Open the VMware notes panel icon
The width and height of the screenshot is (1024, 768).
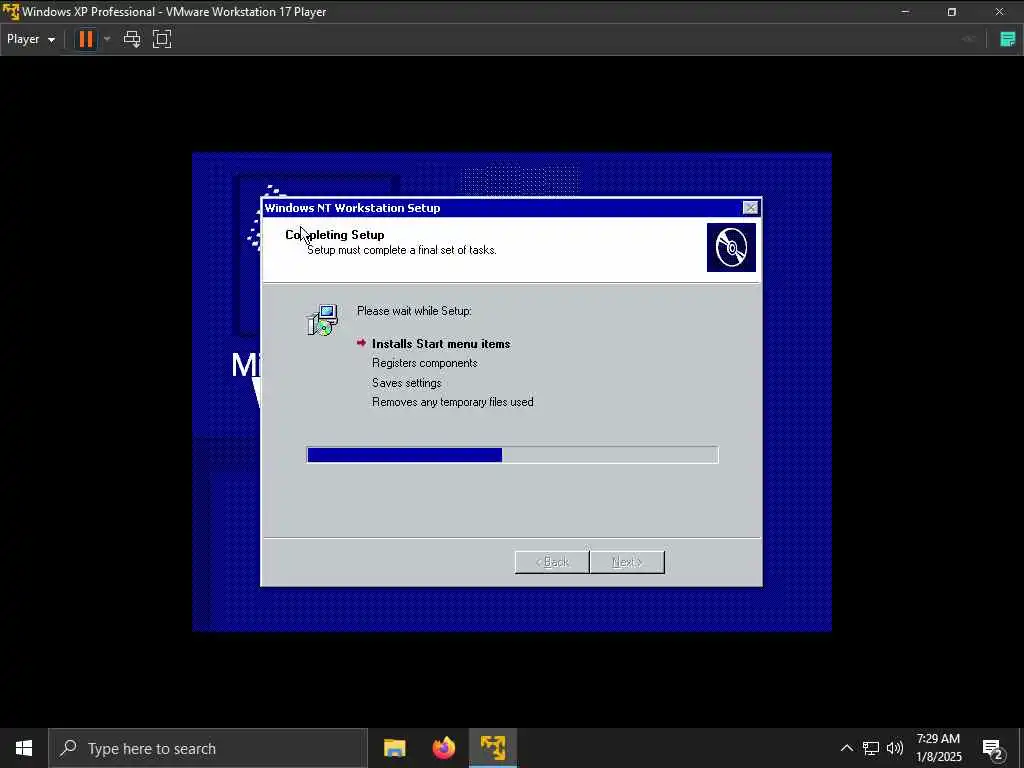[1008, 39]
